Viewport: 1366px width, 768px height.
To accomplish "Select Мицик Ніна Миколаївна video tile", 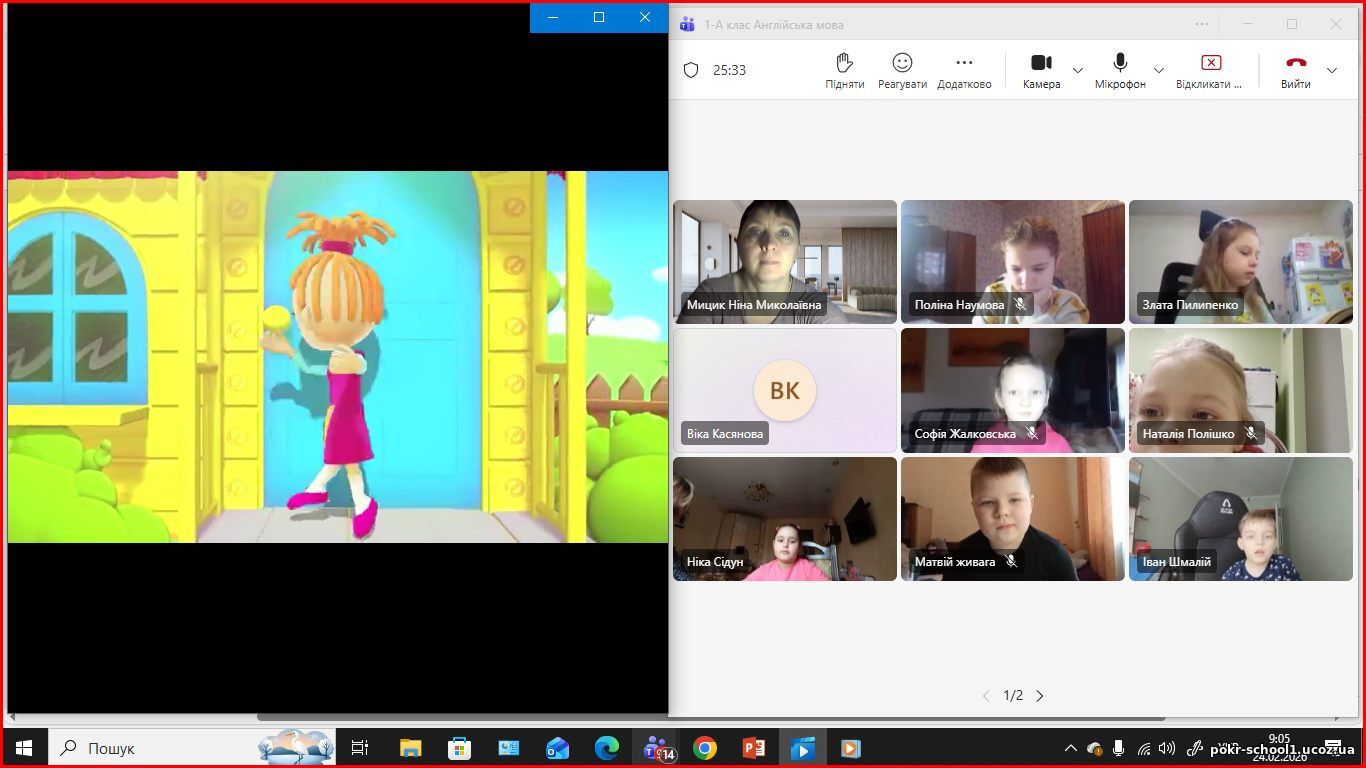I will click(x=785, y=261).
